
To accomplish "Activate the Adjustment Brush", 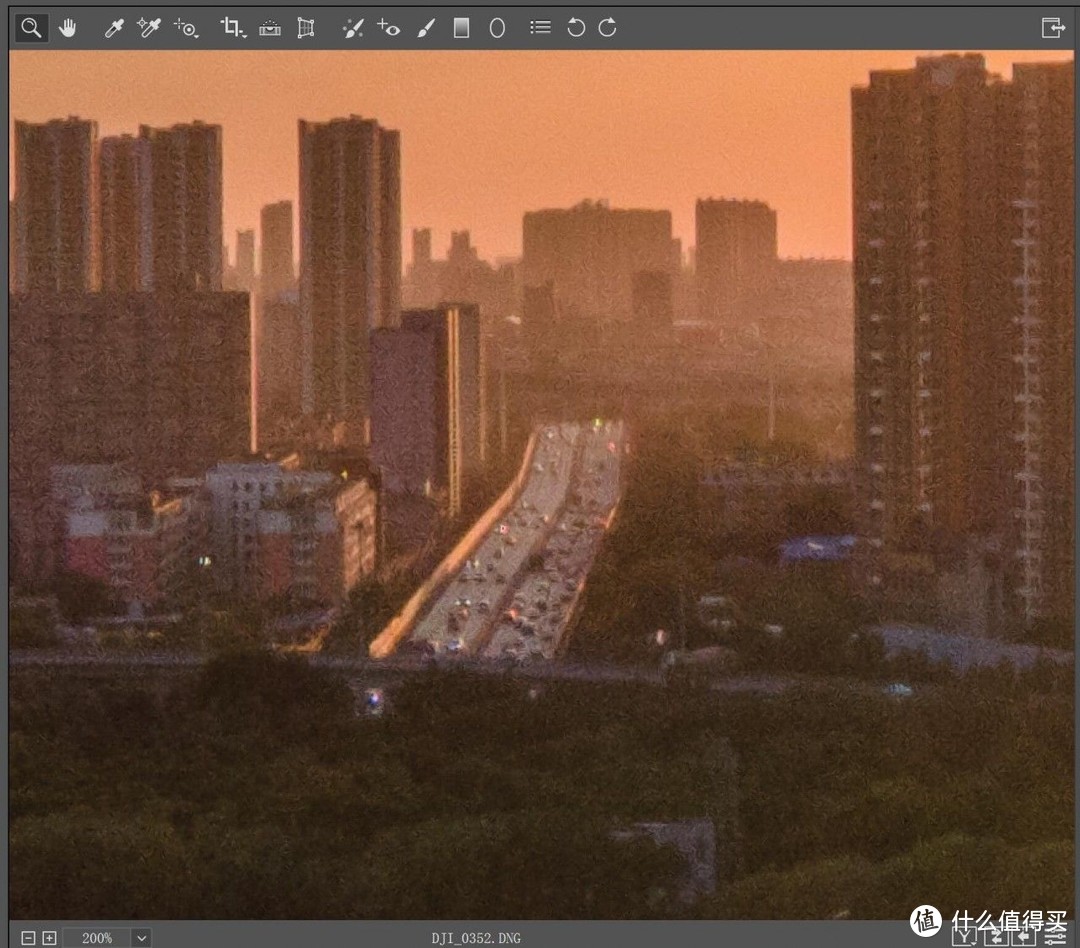I will coord(425,28).
